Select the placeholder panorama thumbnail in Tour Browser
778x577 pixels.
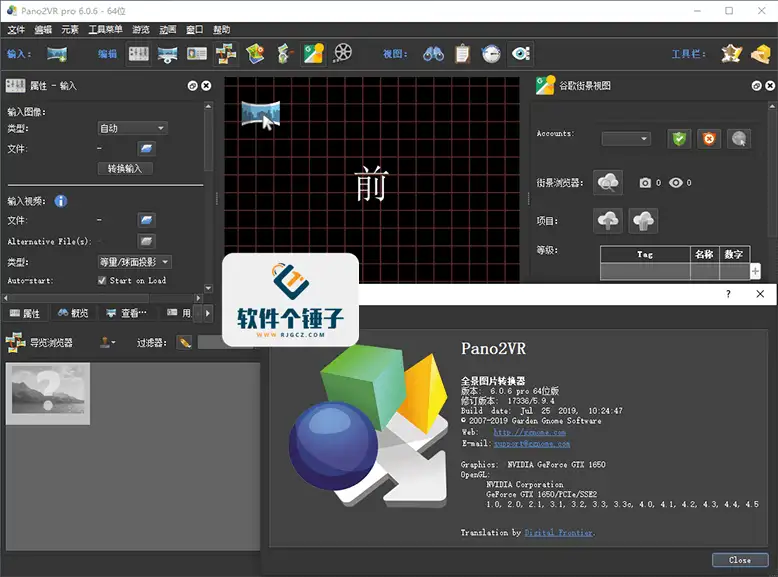[x=48, y=393]
